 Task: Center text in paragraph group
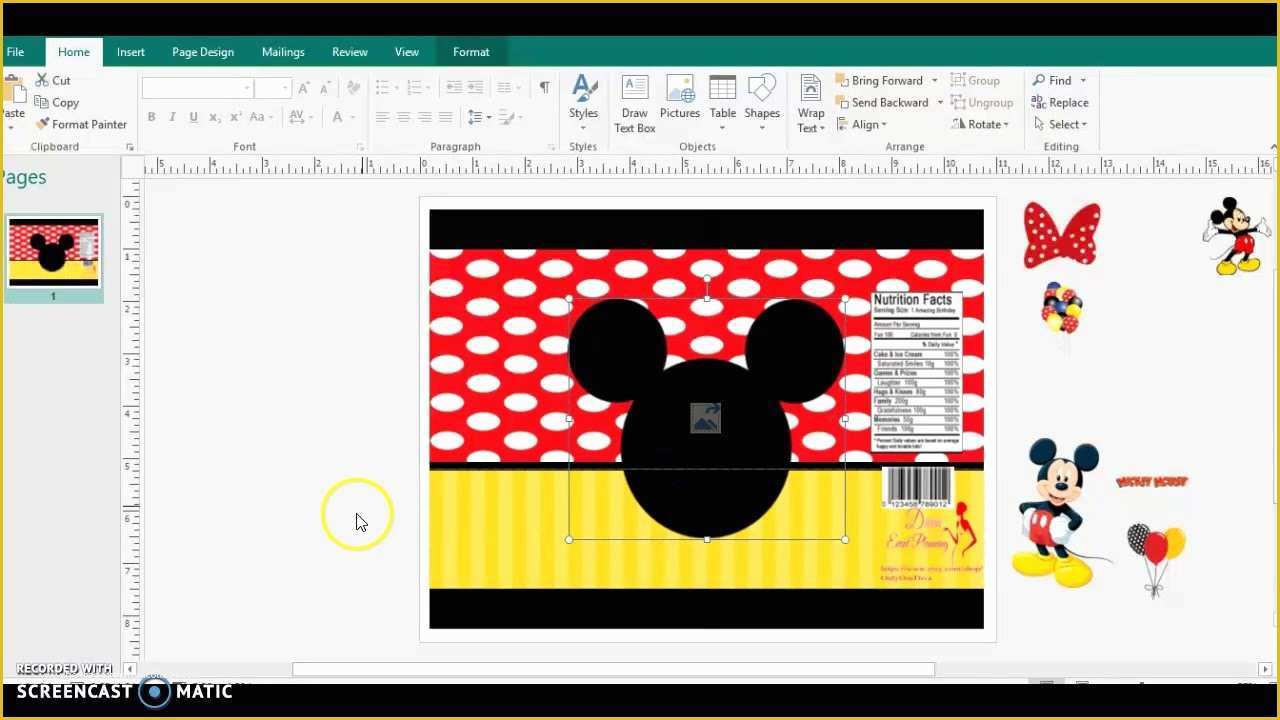(403, 117)
